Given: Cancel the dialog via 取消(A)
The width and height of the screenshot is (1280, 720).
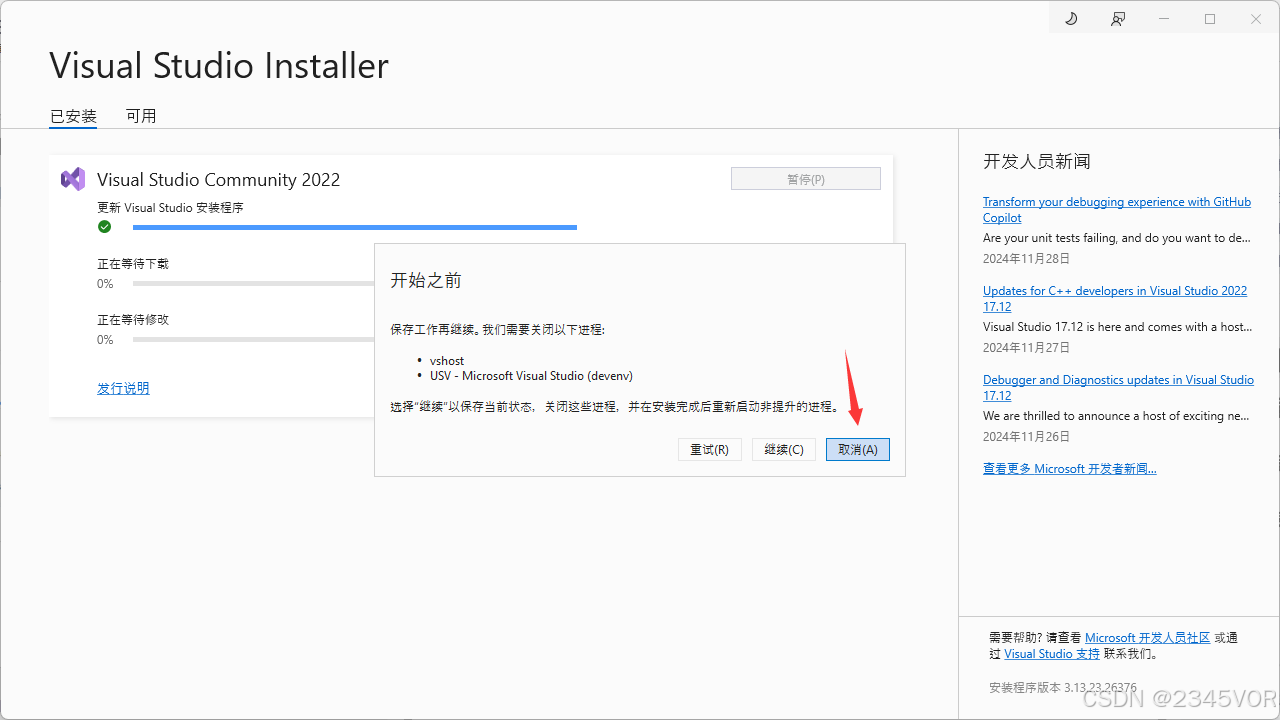Looking at the screenshot, I should point(857,449).
